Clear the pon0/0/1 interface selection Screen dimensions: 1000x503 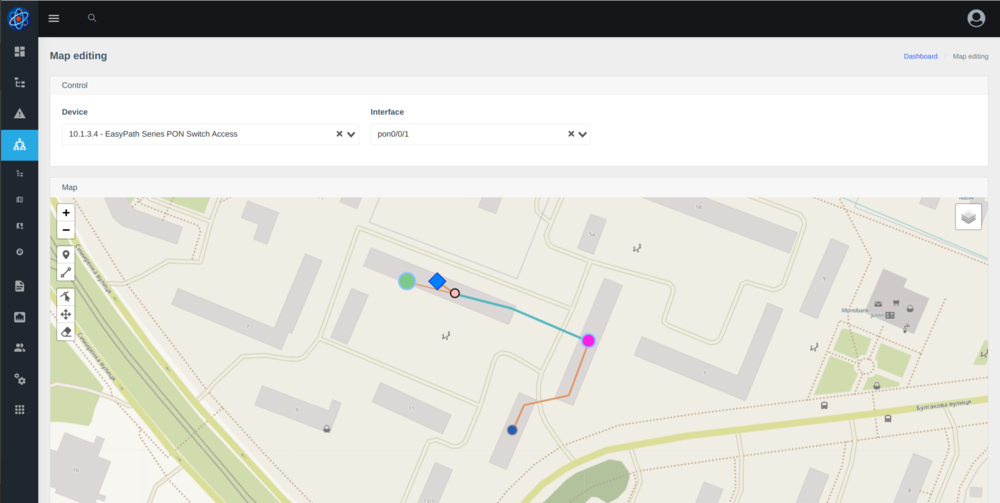click(571, 134)
